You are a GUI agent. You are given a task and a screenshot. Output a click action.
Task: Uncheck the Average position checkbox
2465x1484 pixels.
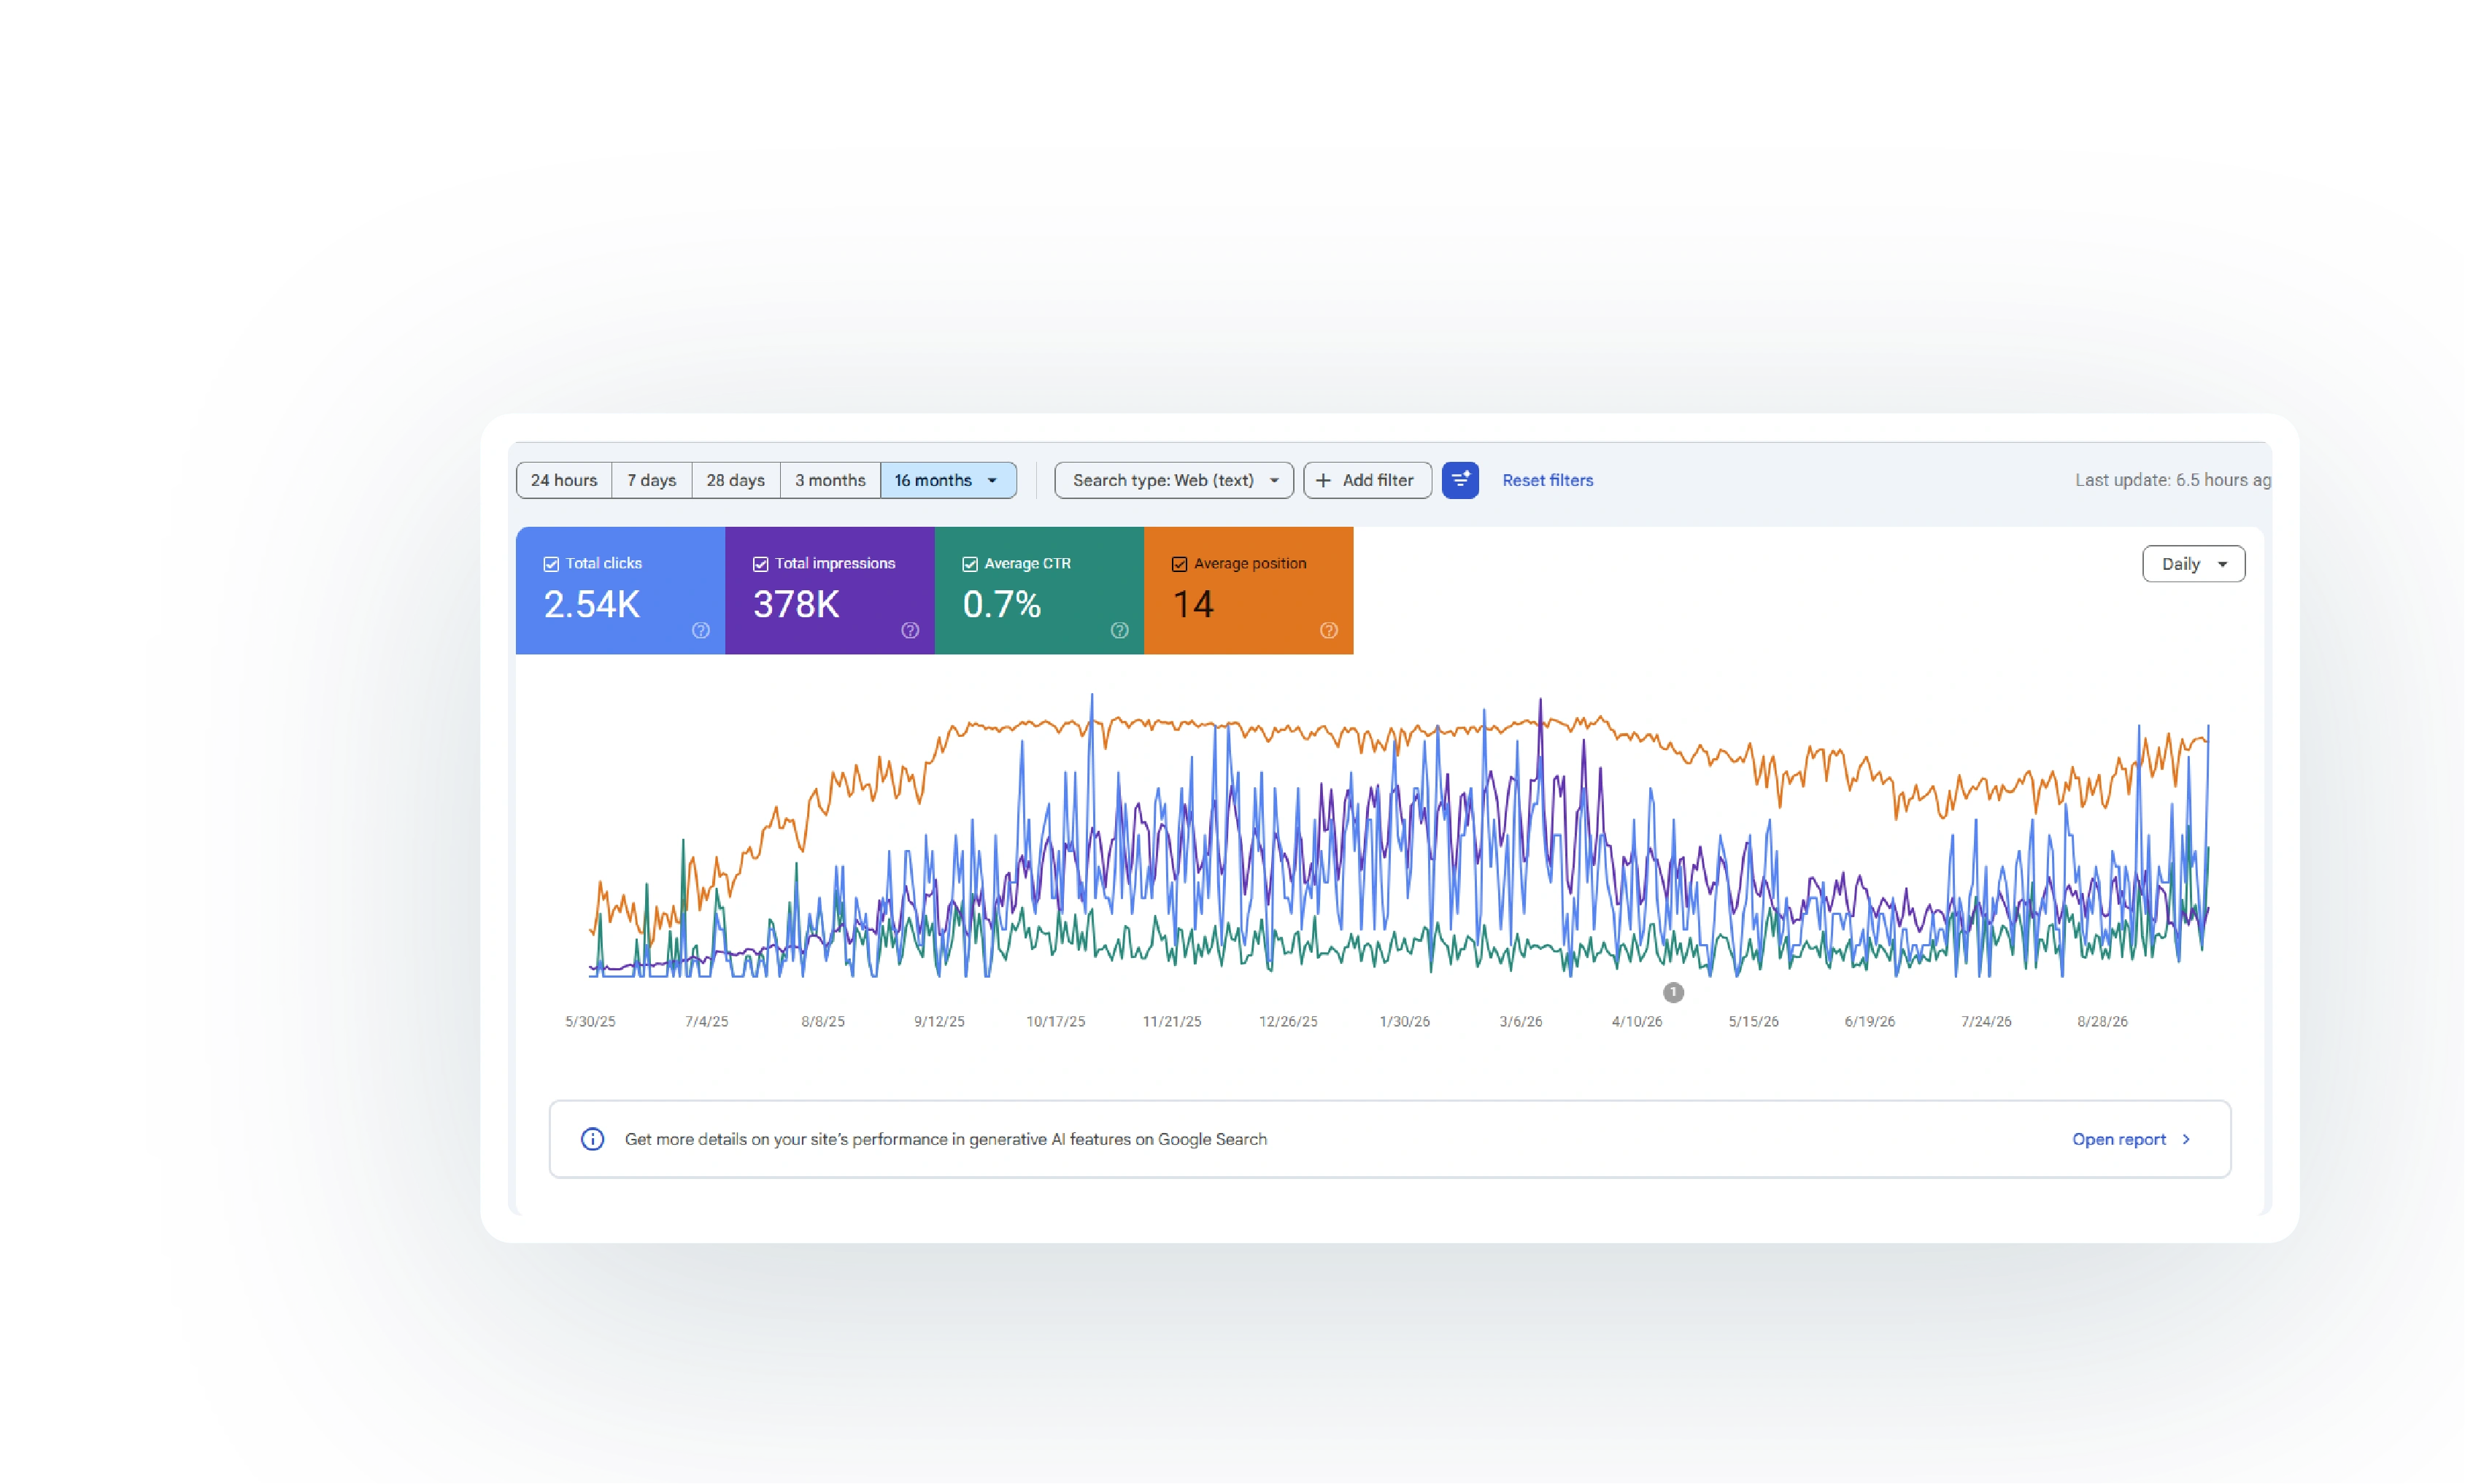pos(1179,564)
